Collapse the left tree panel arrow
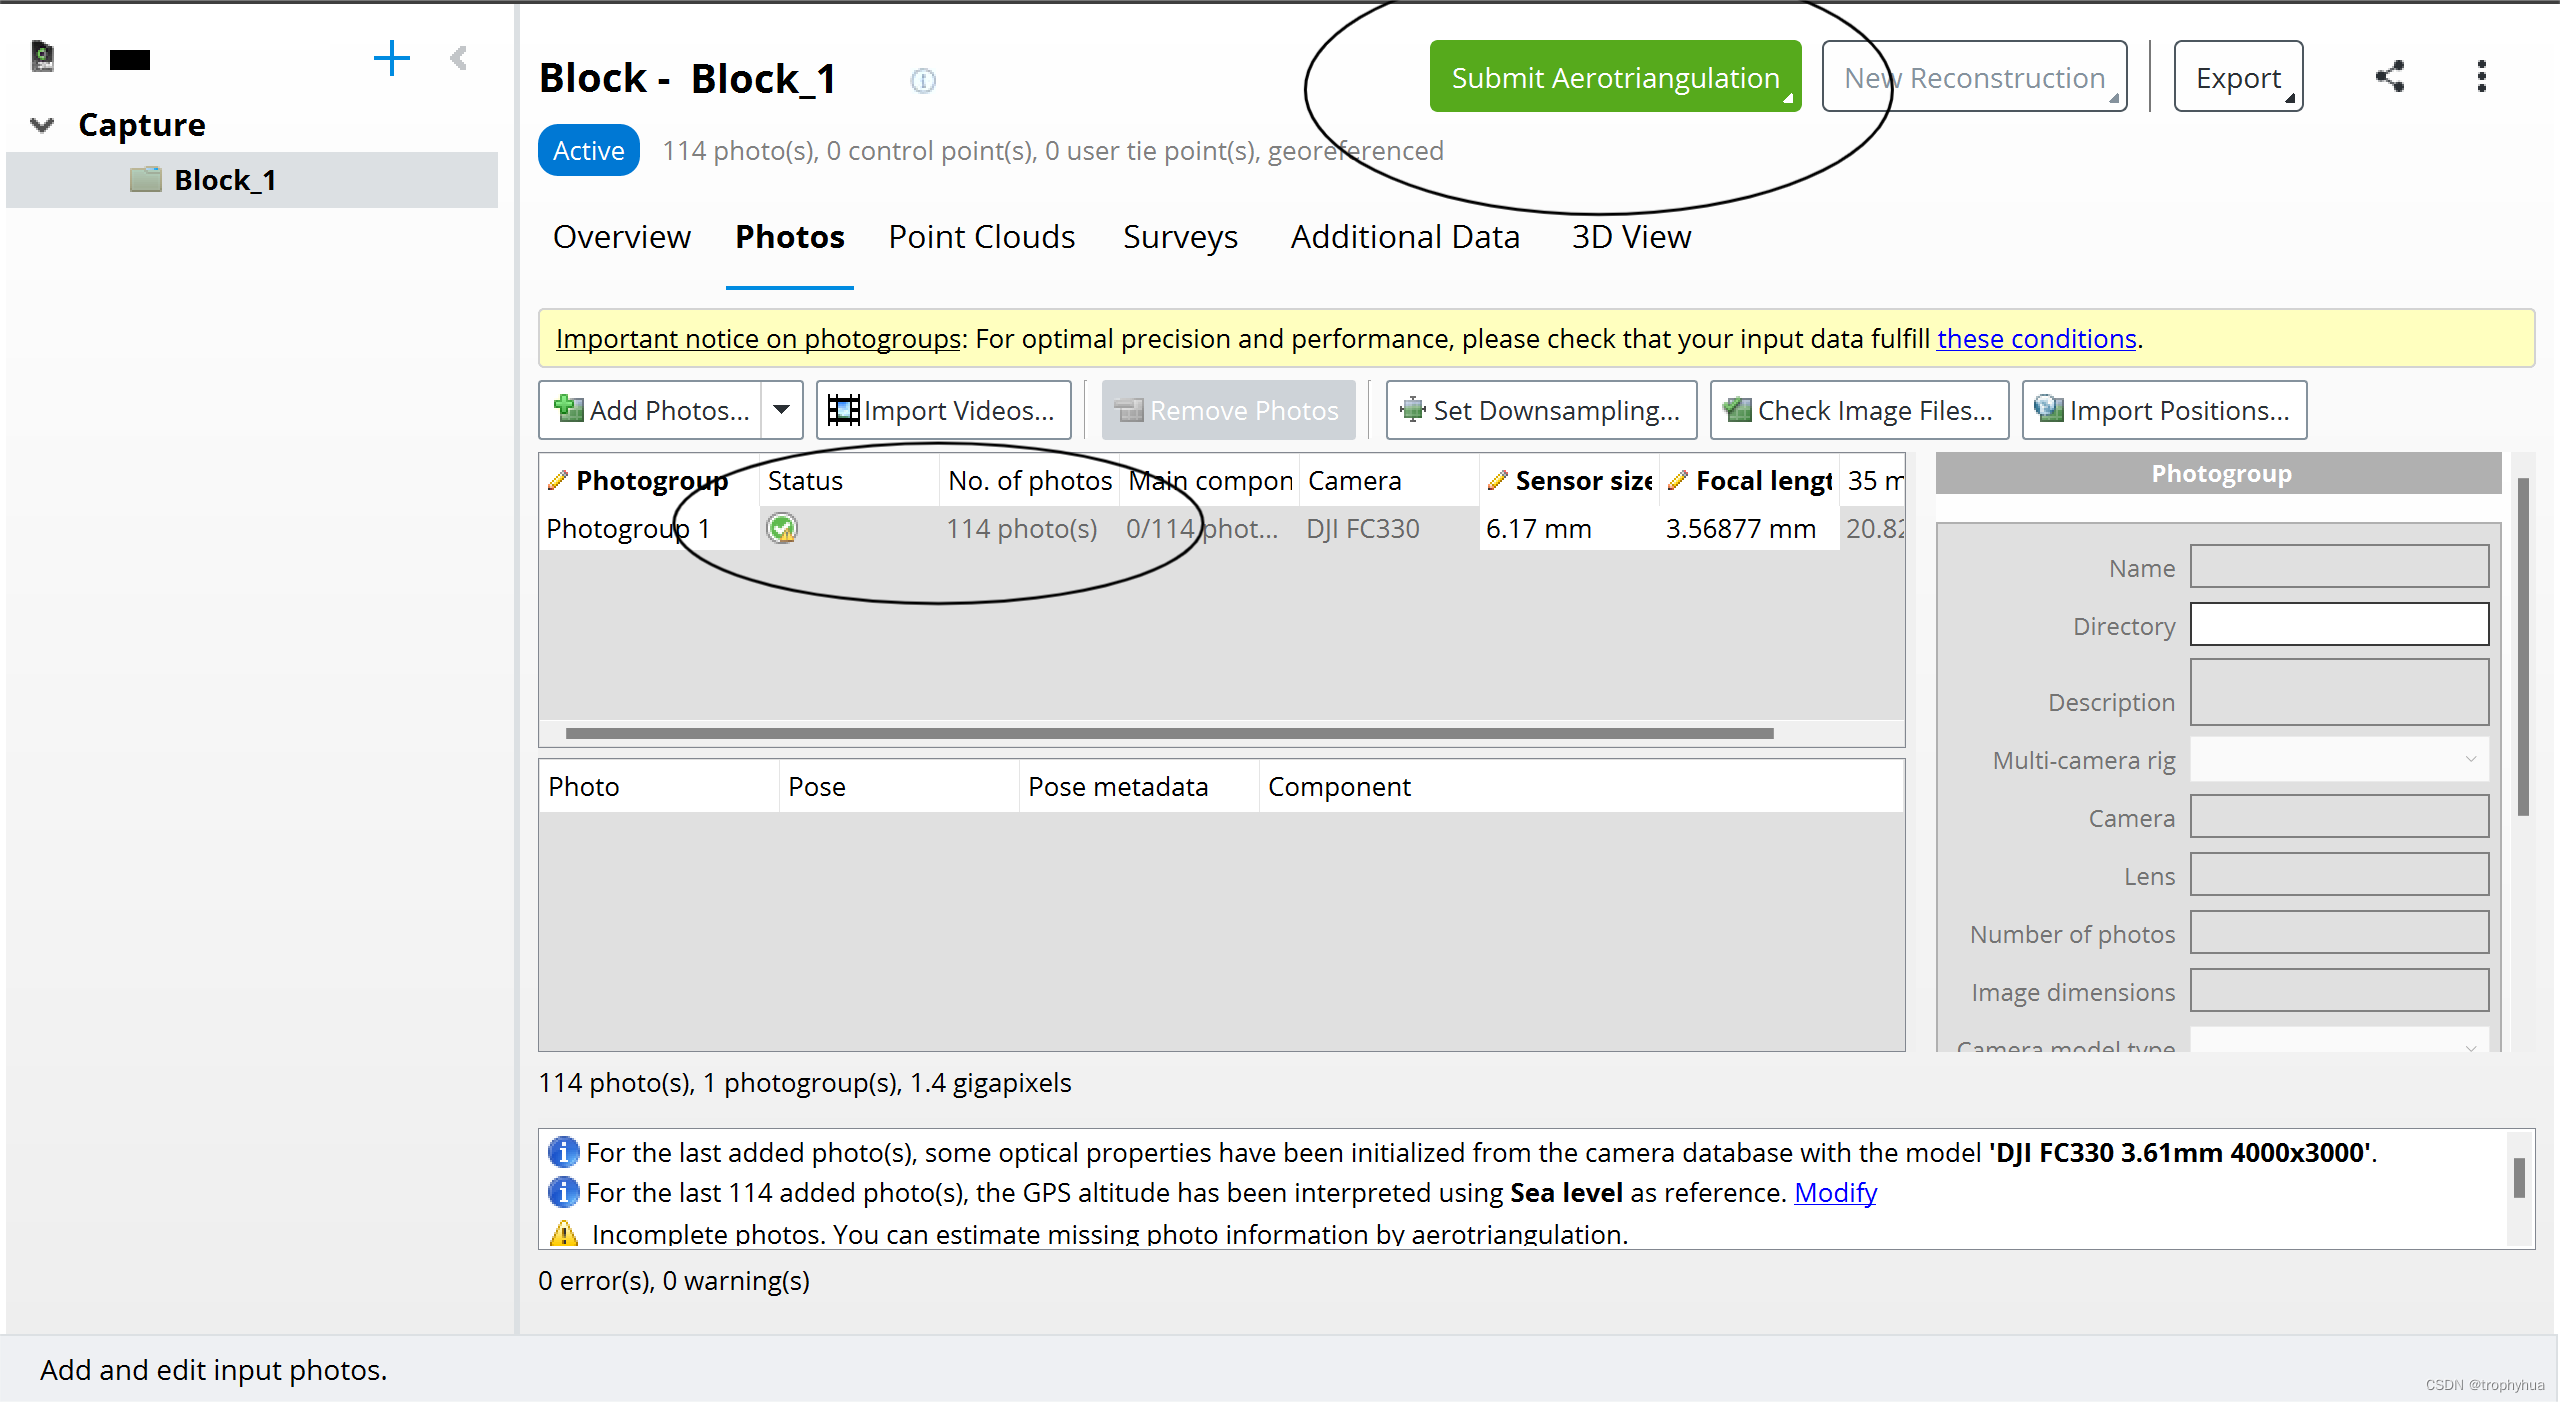 [x=459, y=59]
